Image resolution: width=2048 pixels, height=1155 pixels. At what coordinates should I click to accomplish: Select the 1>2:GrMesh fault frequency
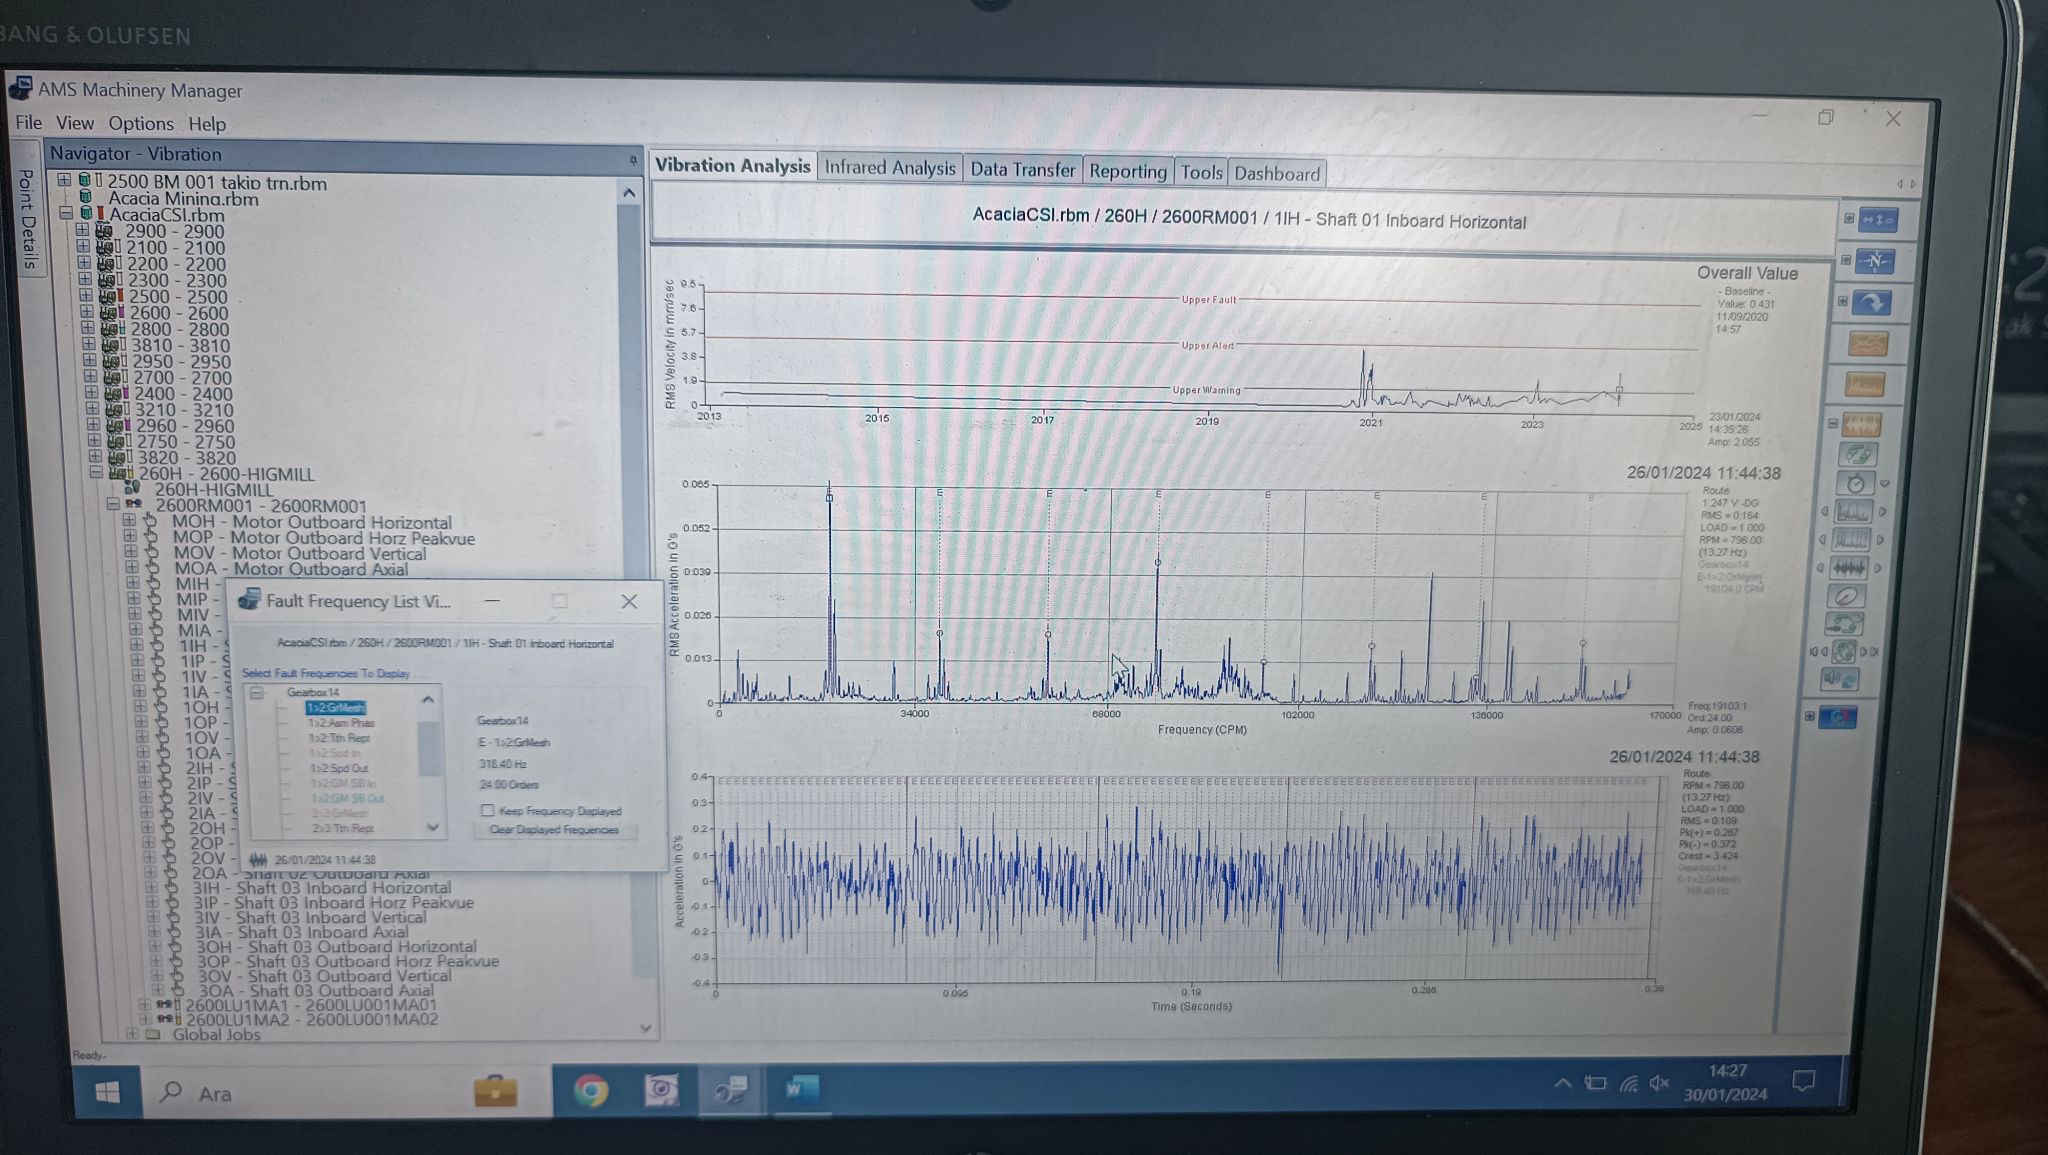336,707
